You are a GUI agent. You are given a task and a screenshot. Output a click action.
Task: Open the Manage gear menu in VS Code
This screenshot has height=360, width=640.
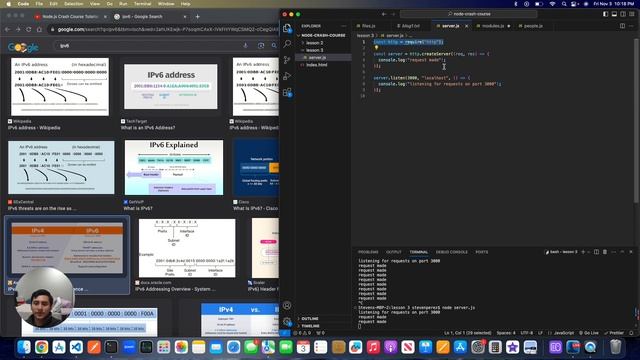coord(287,322)
